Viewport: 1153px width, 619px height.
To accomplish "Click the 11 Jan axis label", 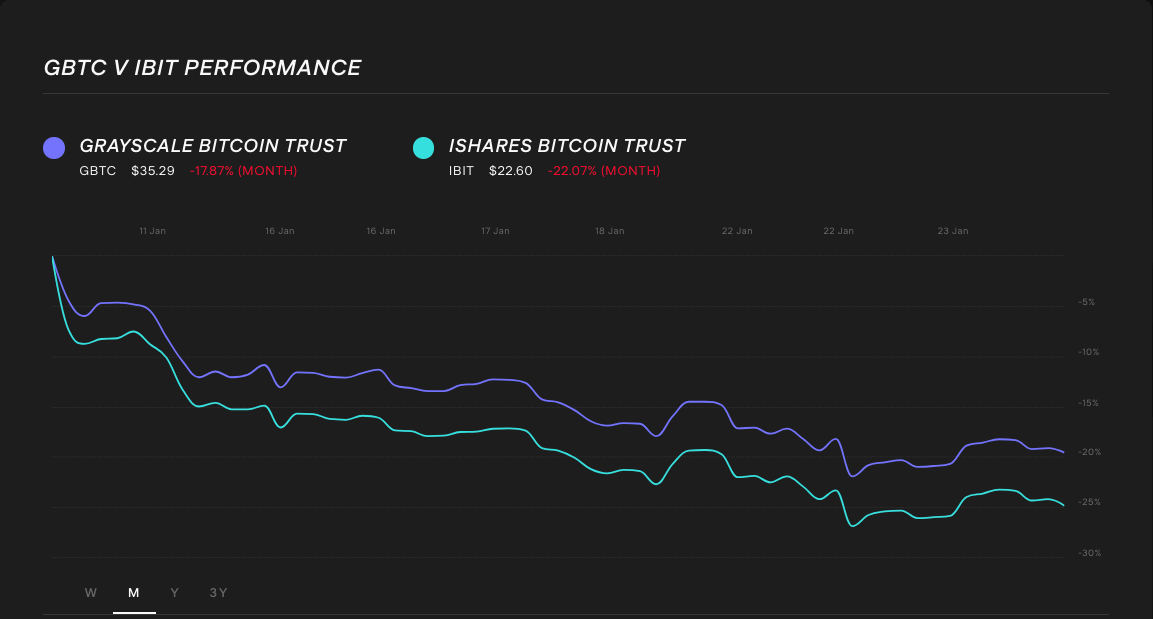I will pos(152,230).
